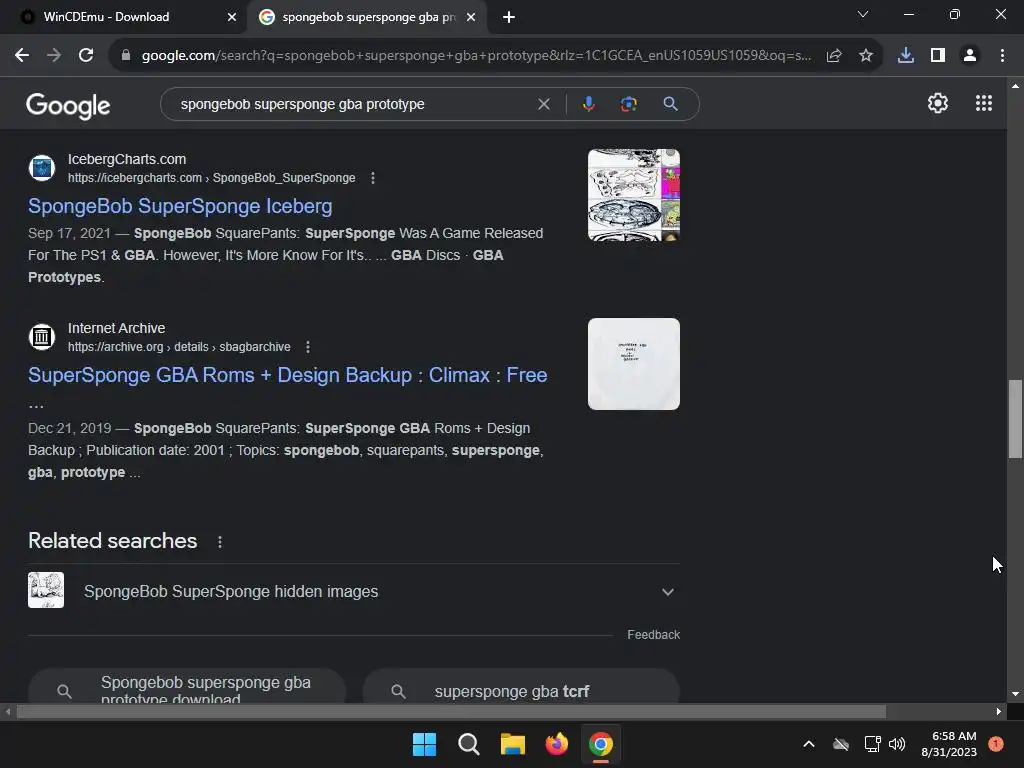Expand SpongeBob SuperSponge hidden images
The width and height of the screenshot is (1024, 768).
coord(667,592)
